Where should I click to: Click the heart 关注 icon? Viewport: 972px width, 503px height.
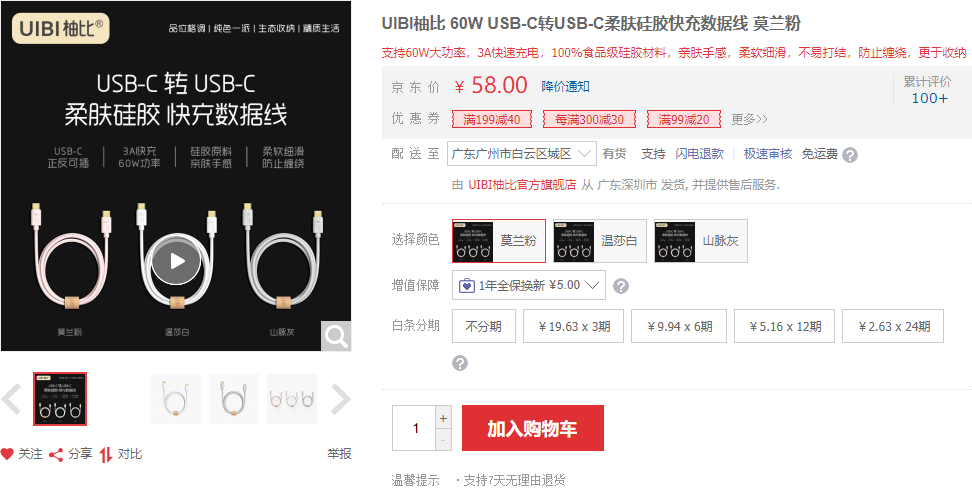[7, 454]
